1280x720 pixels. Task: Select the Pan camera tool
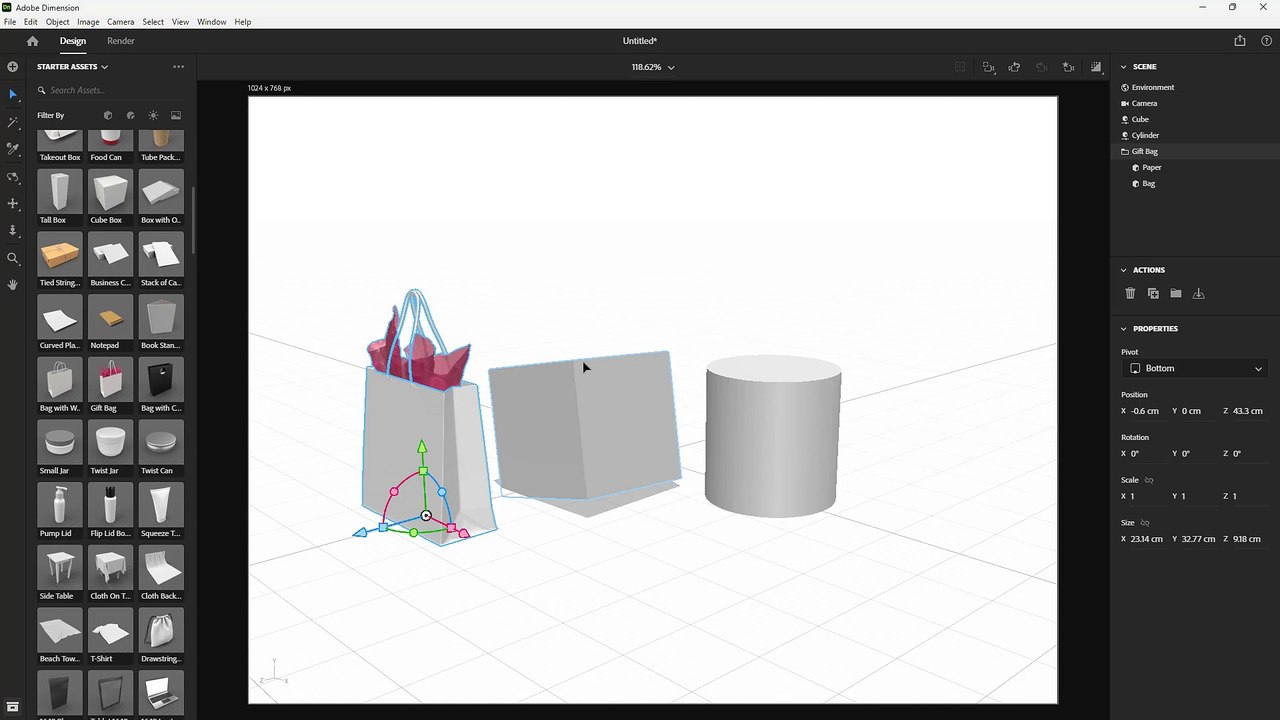click(13, 204)
